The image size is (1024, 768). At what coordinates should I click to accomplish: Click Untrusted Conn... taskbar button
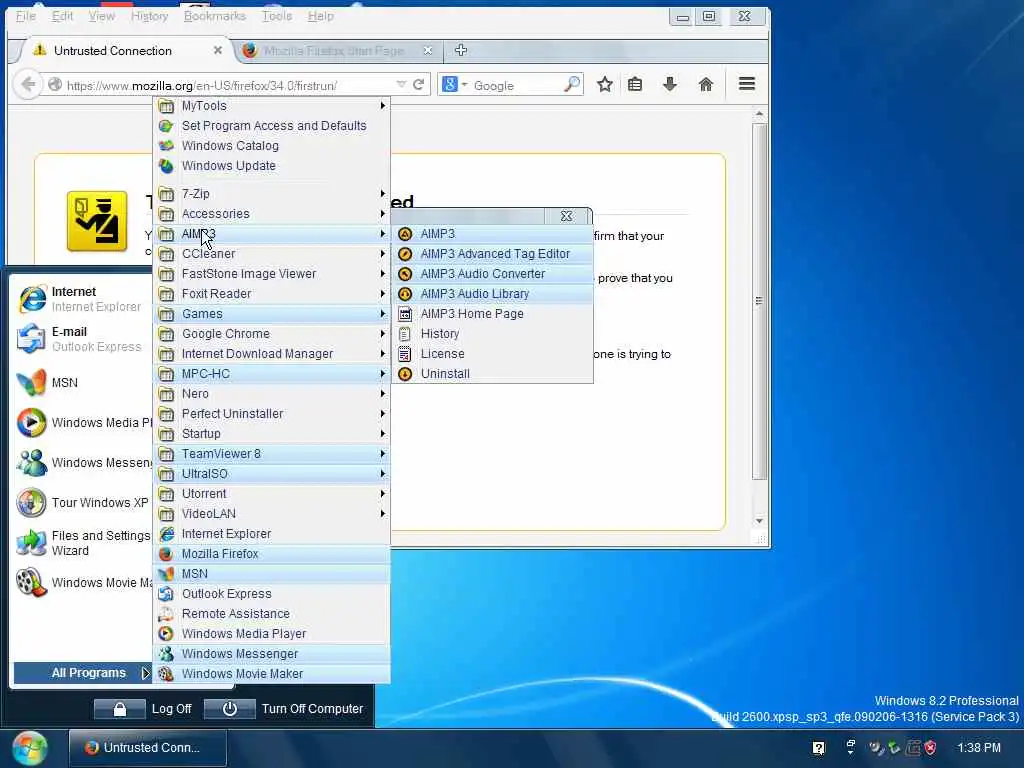pos(148,748)
